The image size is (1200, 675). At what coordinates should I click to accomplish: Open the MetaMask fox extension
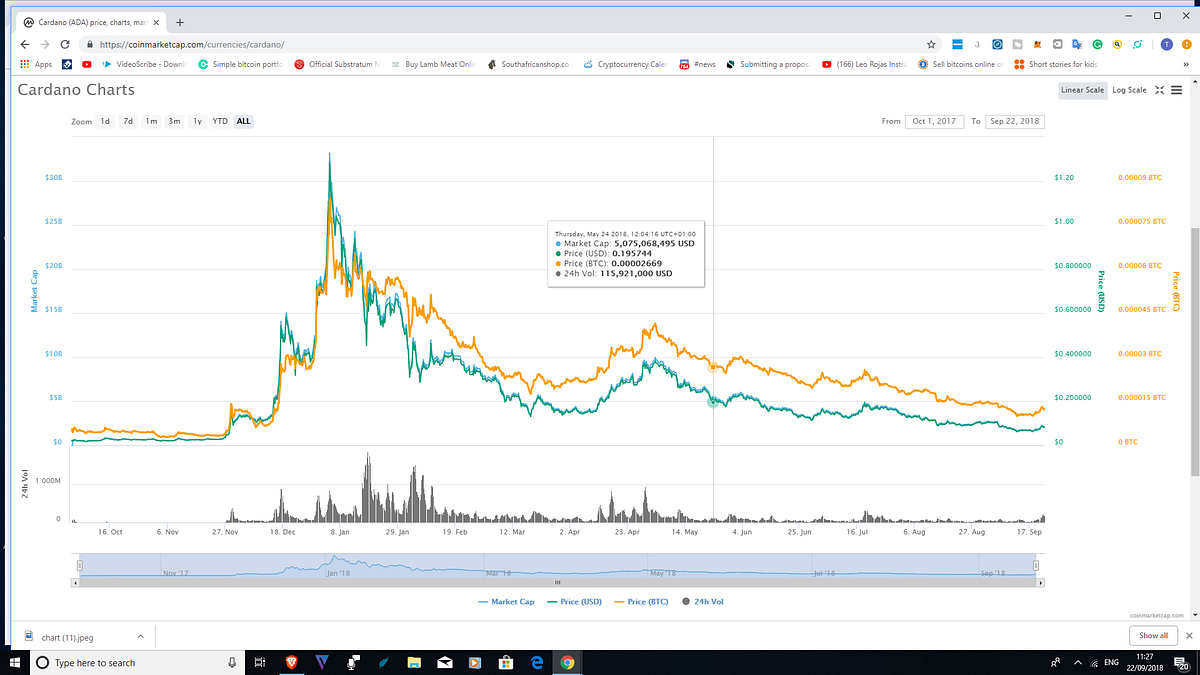(1035, 44)
